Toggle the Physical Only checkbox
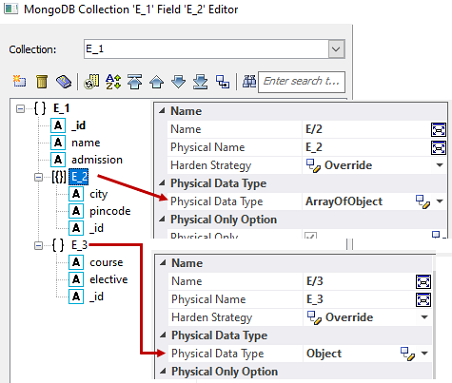This screenshot has height=383, width=452. point(310,235)
